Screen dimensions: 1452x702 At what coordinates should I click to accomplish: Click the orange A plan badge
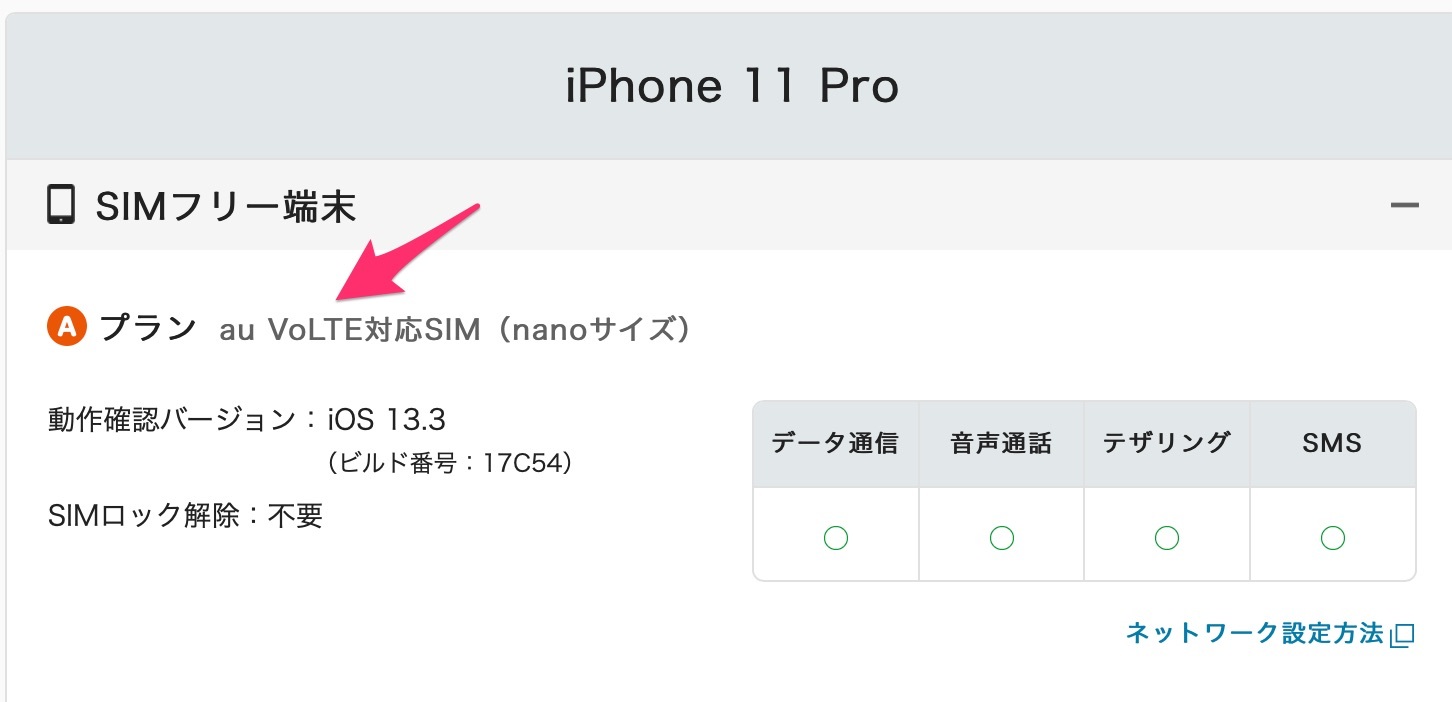[x=68, y=327]
